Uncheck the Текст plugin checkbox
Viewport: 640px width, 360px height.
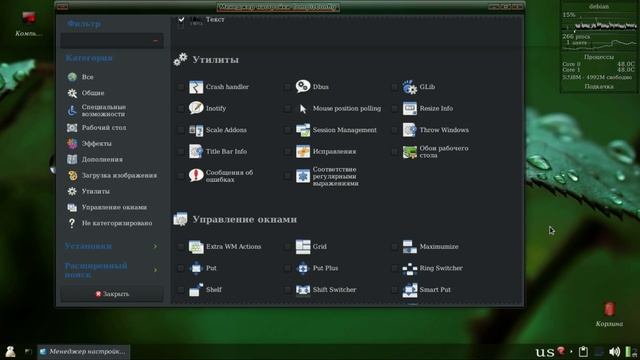click(x=181, y=19)
